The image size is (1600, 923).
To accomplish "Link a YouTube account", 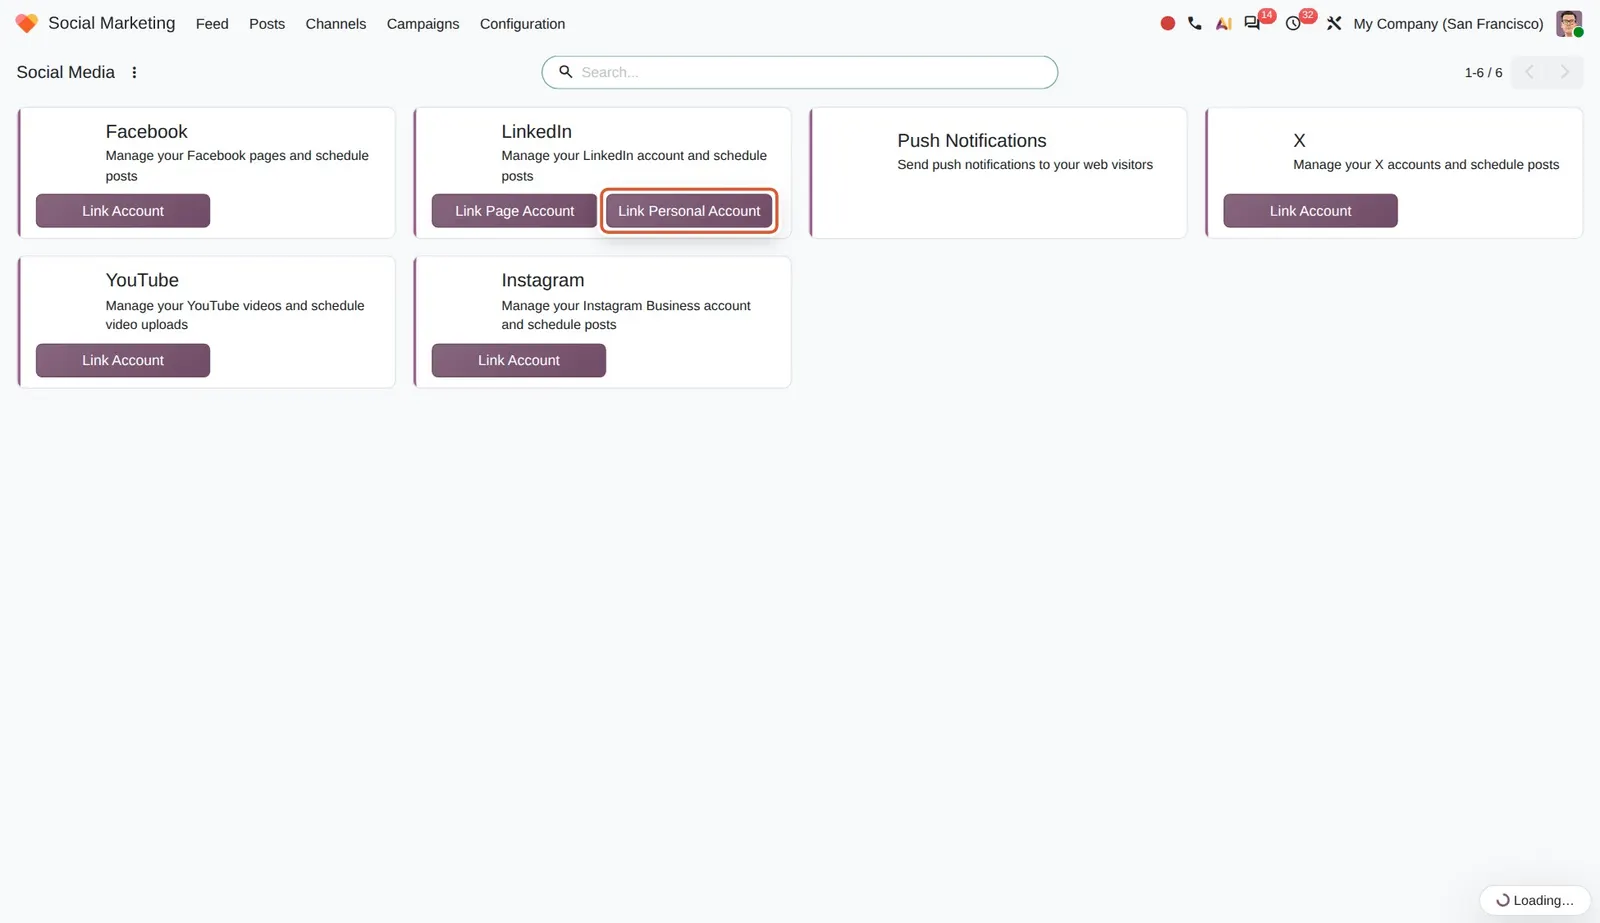I will [x=123, y=361].
